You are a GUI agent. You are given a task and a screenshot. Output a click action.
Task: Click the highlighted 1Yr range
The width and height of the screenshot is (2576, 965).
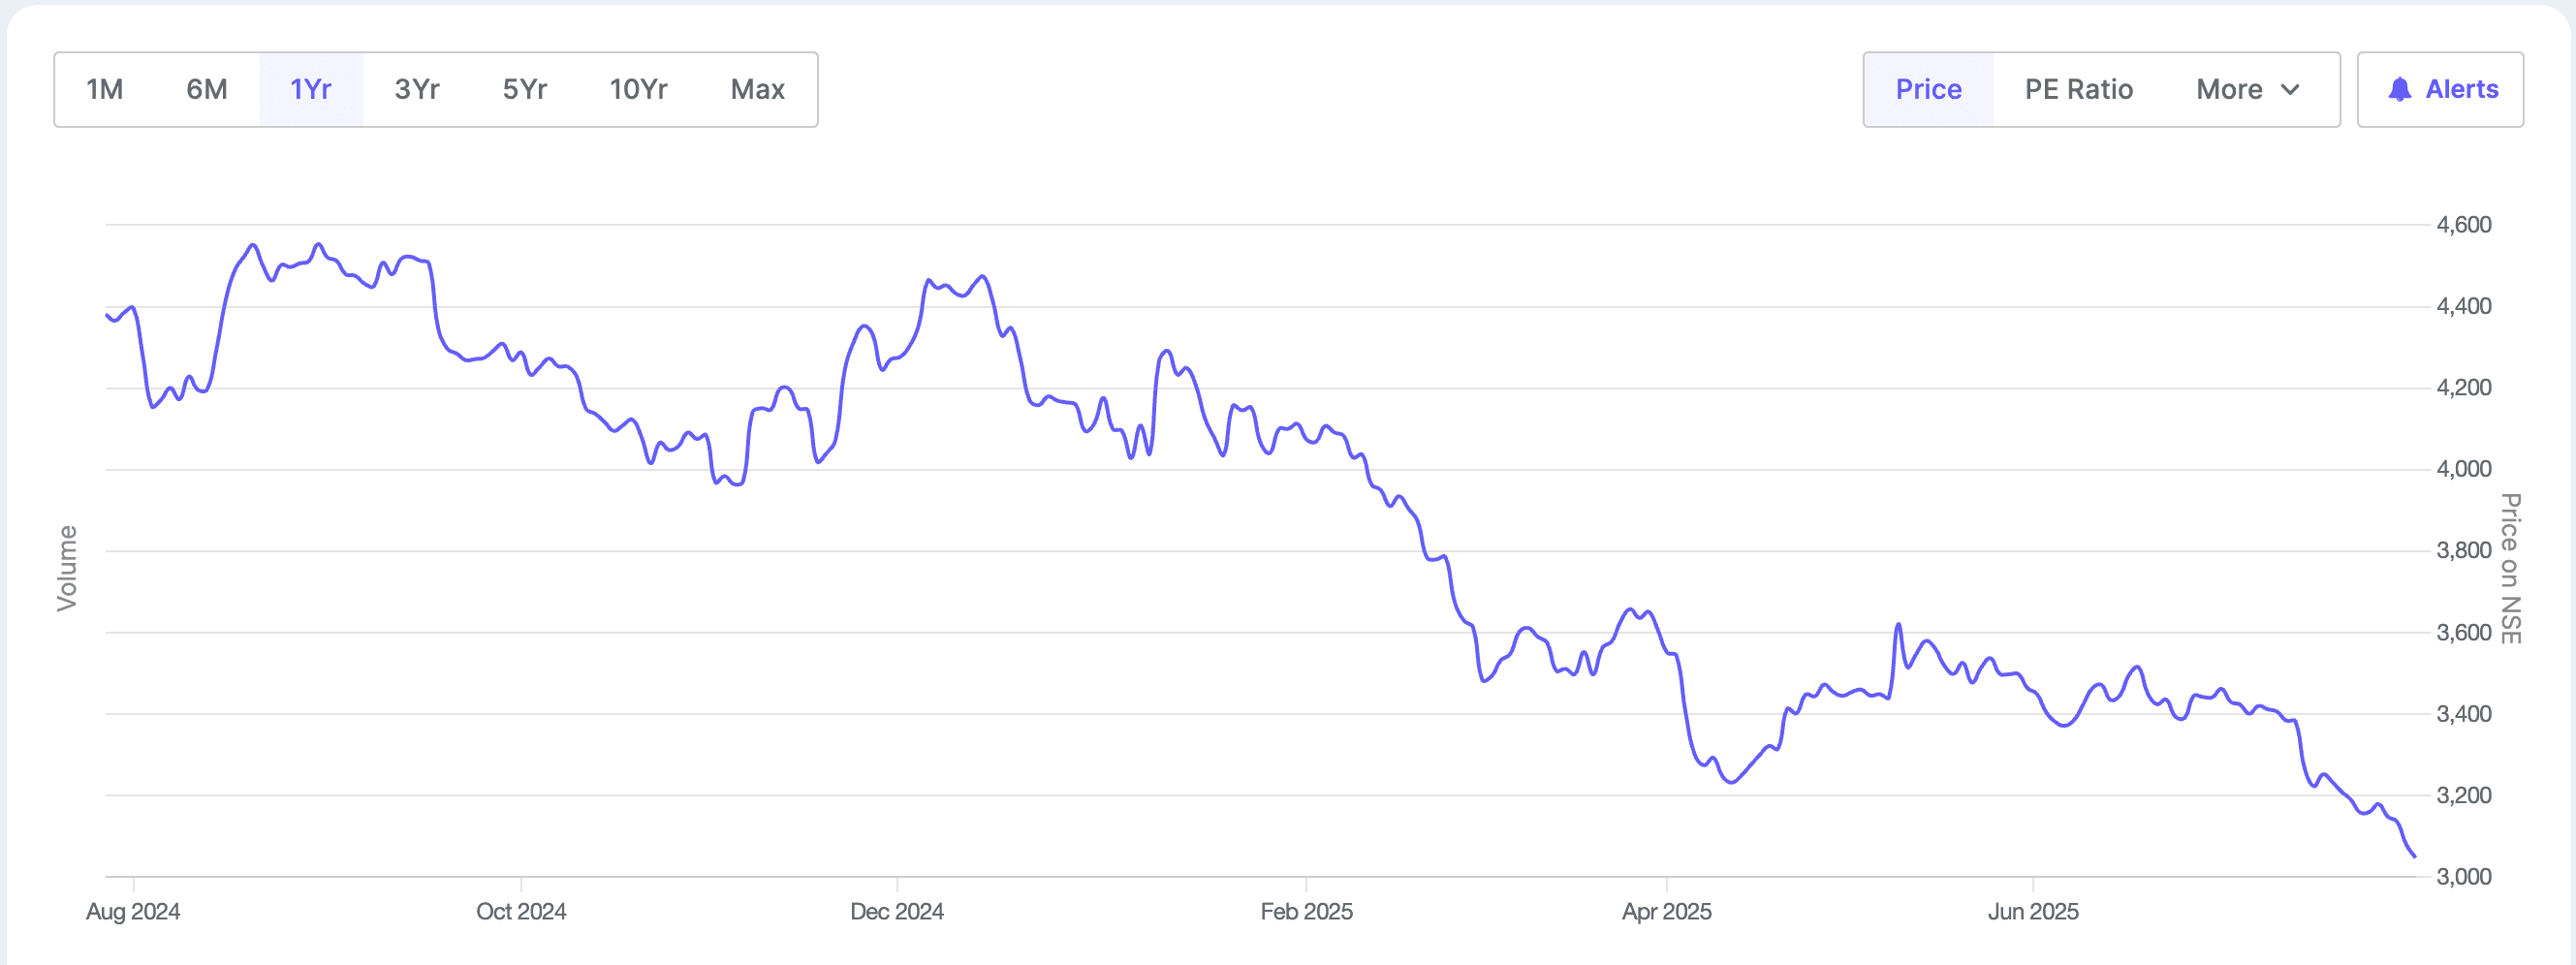tap(311, 90)
